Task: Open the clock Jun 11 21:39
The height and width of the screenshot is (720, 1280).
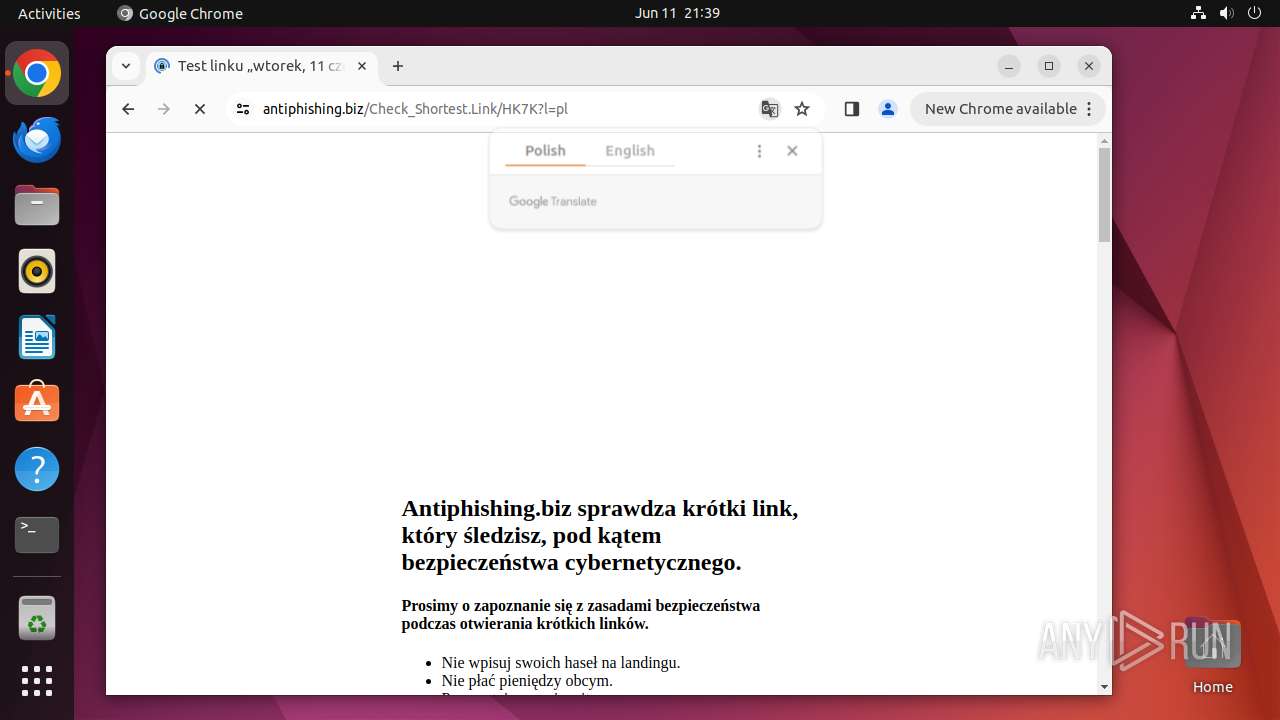Action: 677,13
